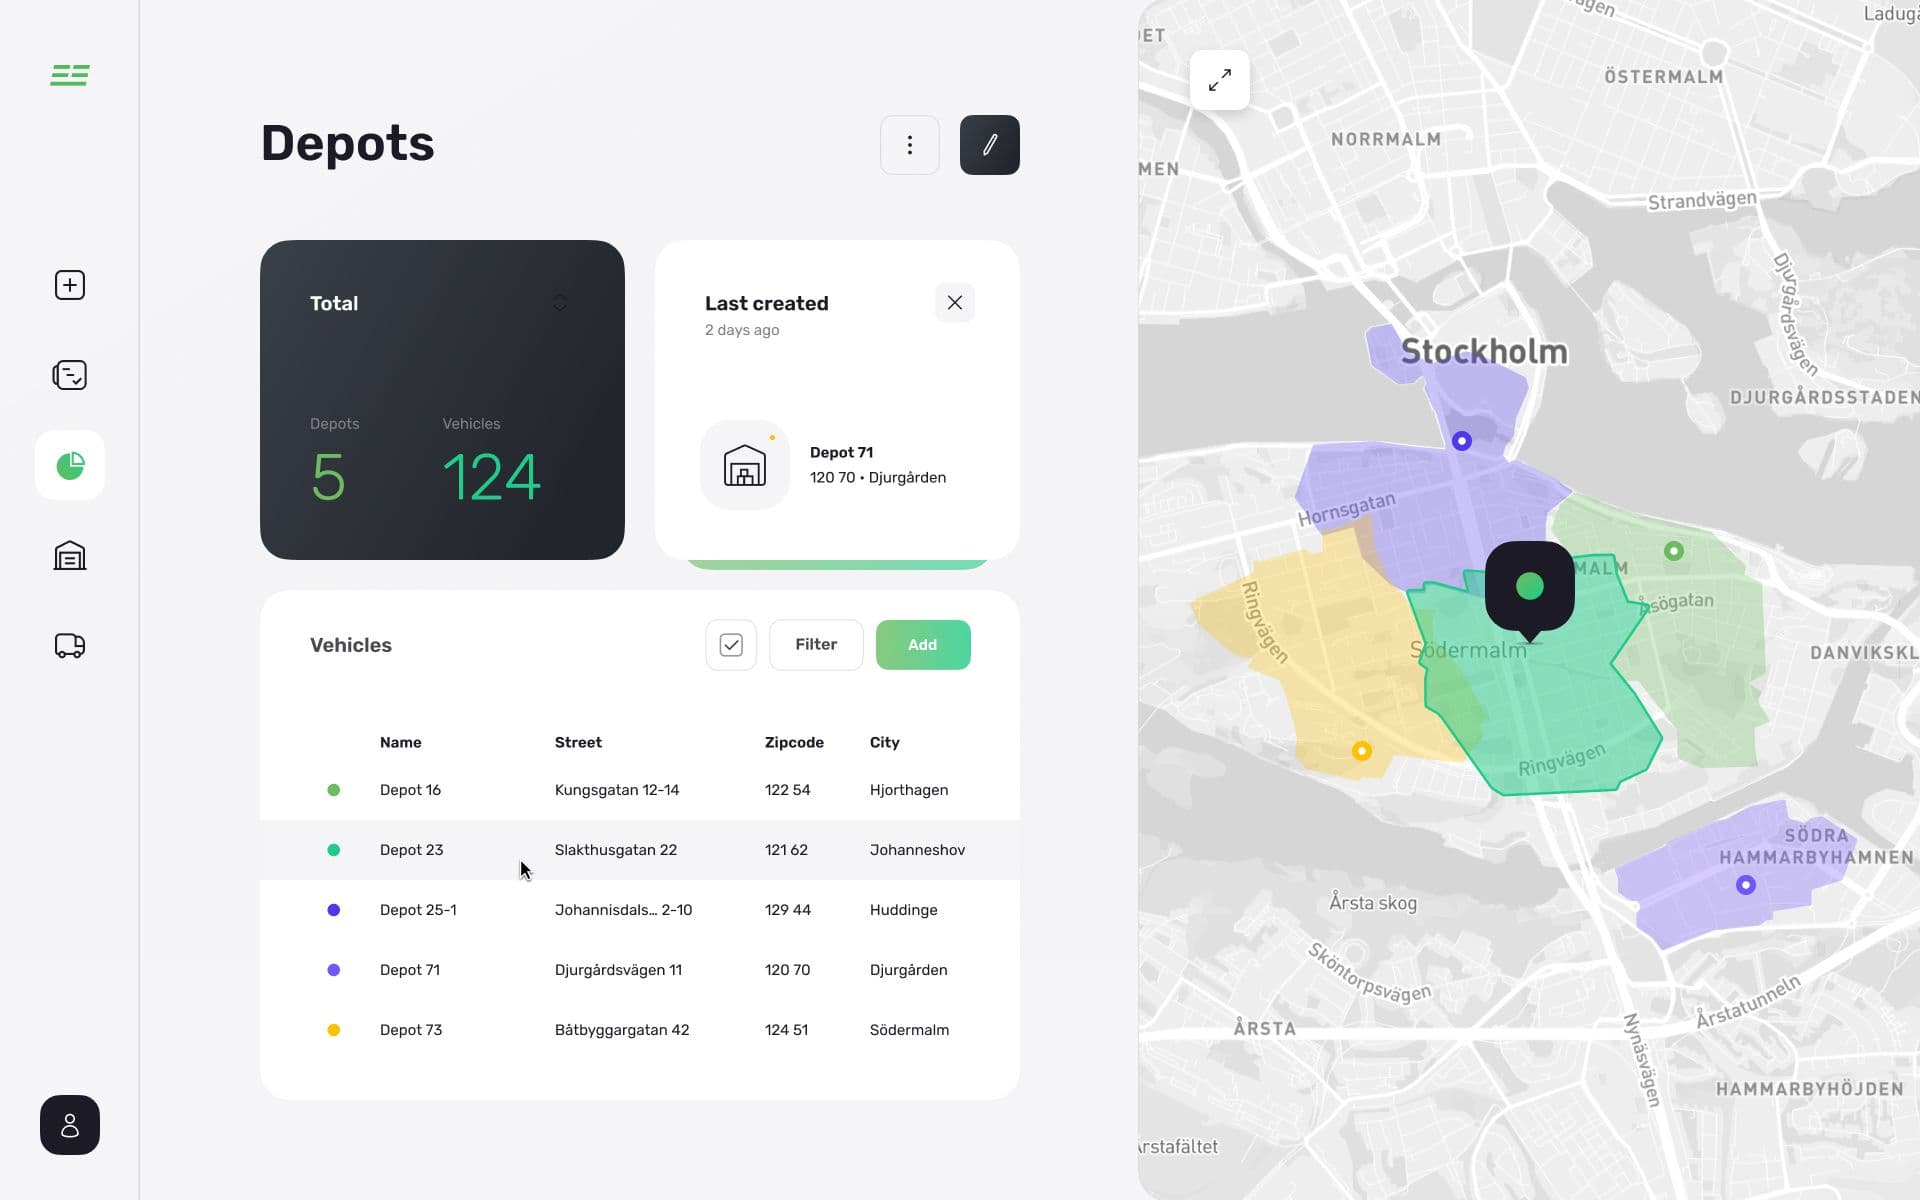
Task: Dismiss the Last created notification
Action: click(x=955, y=302)
